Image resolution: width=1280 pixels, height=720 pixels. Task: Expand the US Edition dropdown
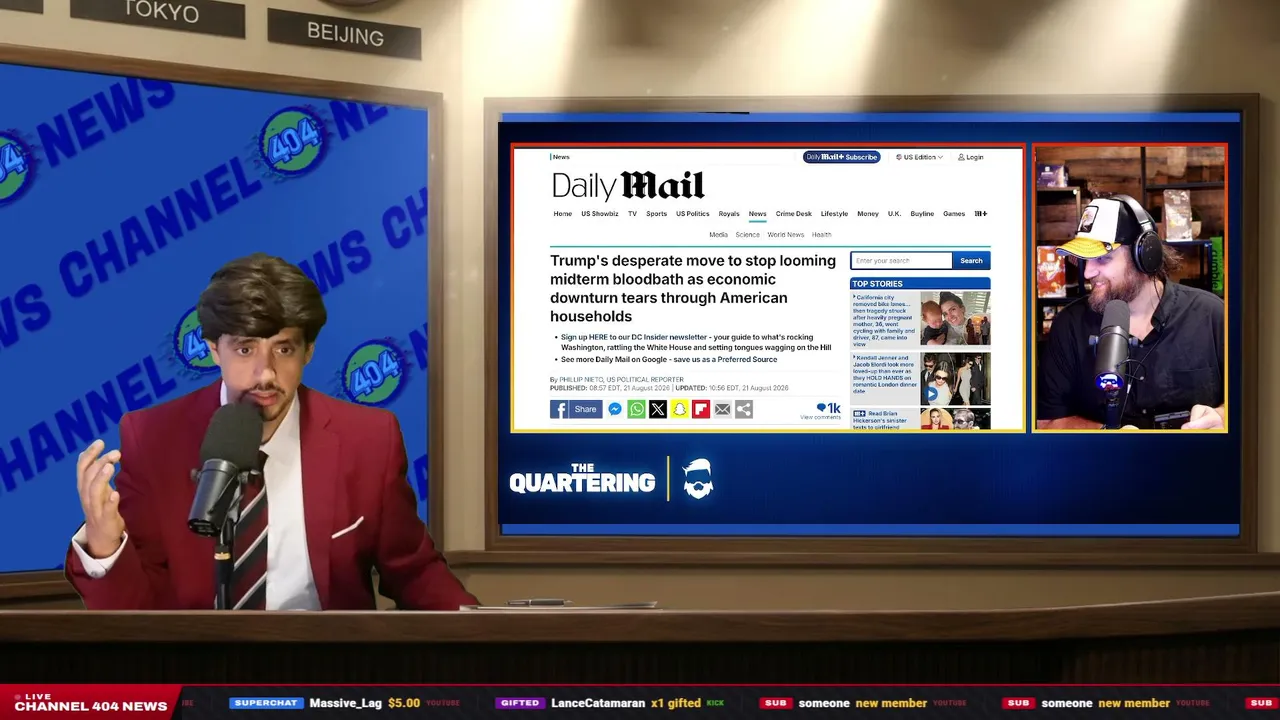point(919,157)
